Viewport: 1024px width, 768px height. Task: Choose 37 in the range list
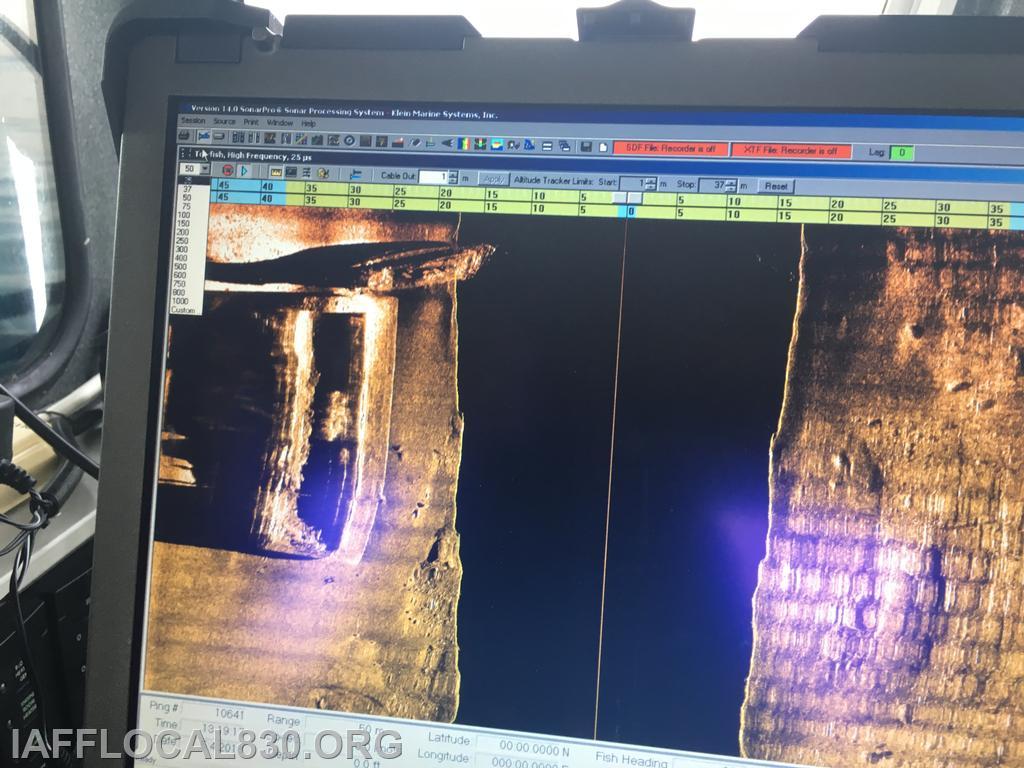pos(188,189)
